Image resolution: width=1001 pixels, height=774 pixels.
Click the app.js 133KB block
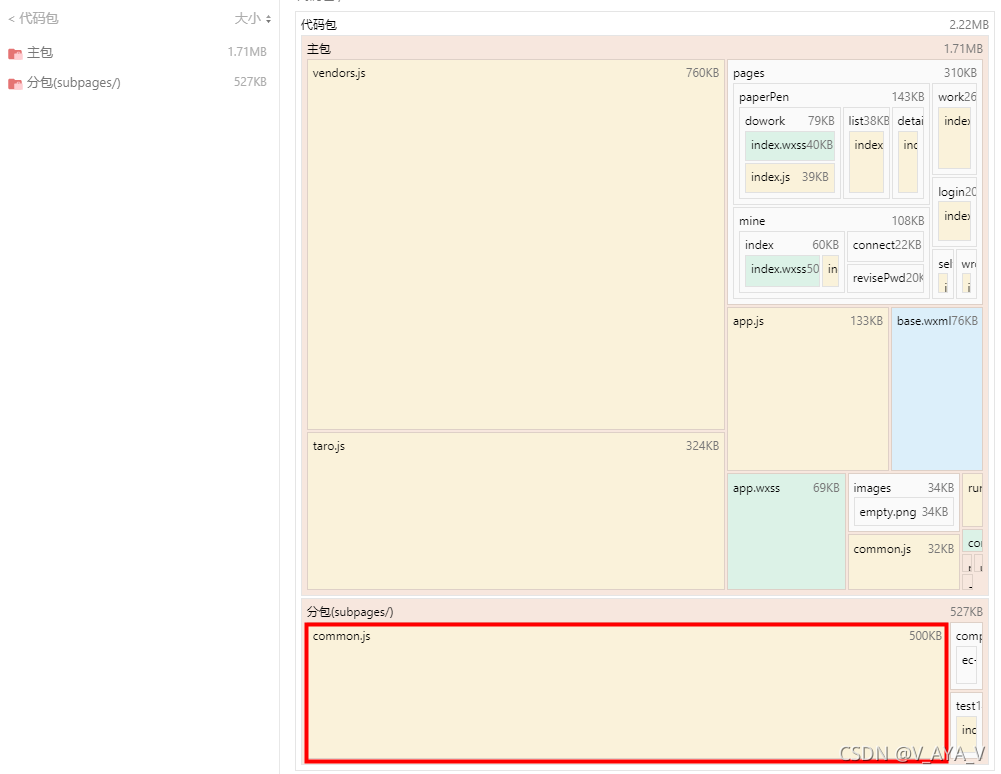pos(808,389)
